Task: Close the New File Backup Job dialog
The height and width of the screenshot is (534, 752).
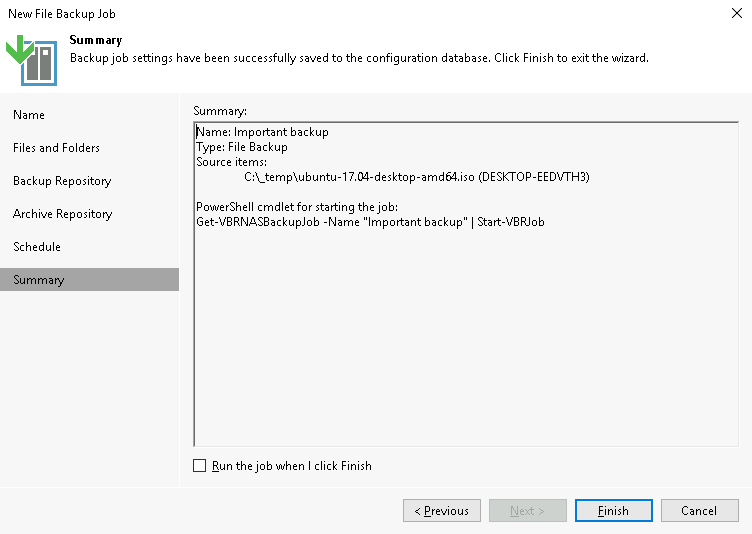Action: [x=737, y=13]
